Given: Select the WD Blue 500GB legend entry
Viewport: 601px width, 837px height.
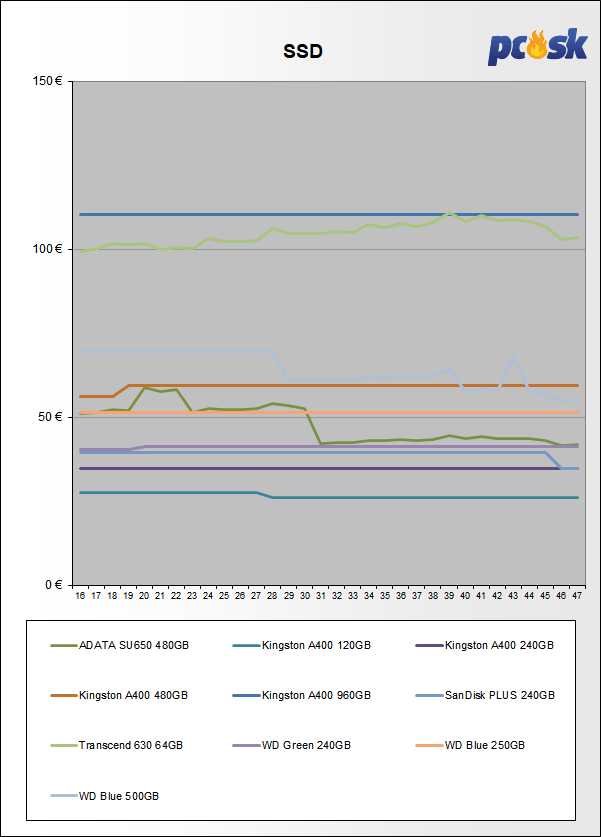Looking at the screenshot, I should (x=105, y=796).
